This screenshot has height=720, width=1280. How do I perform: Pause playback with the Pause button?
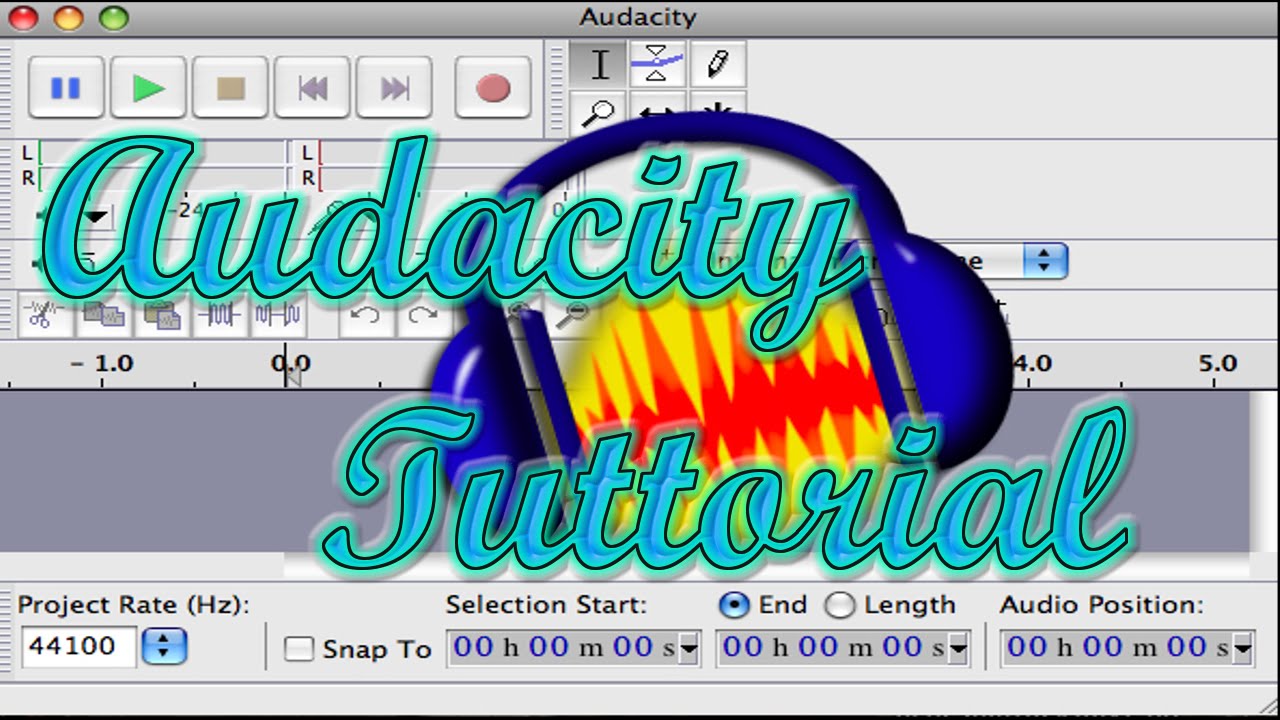click(66, 88)
